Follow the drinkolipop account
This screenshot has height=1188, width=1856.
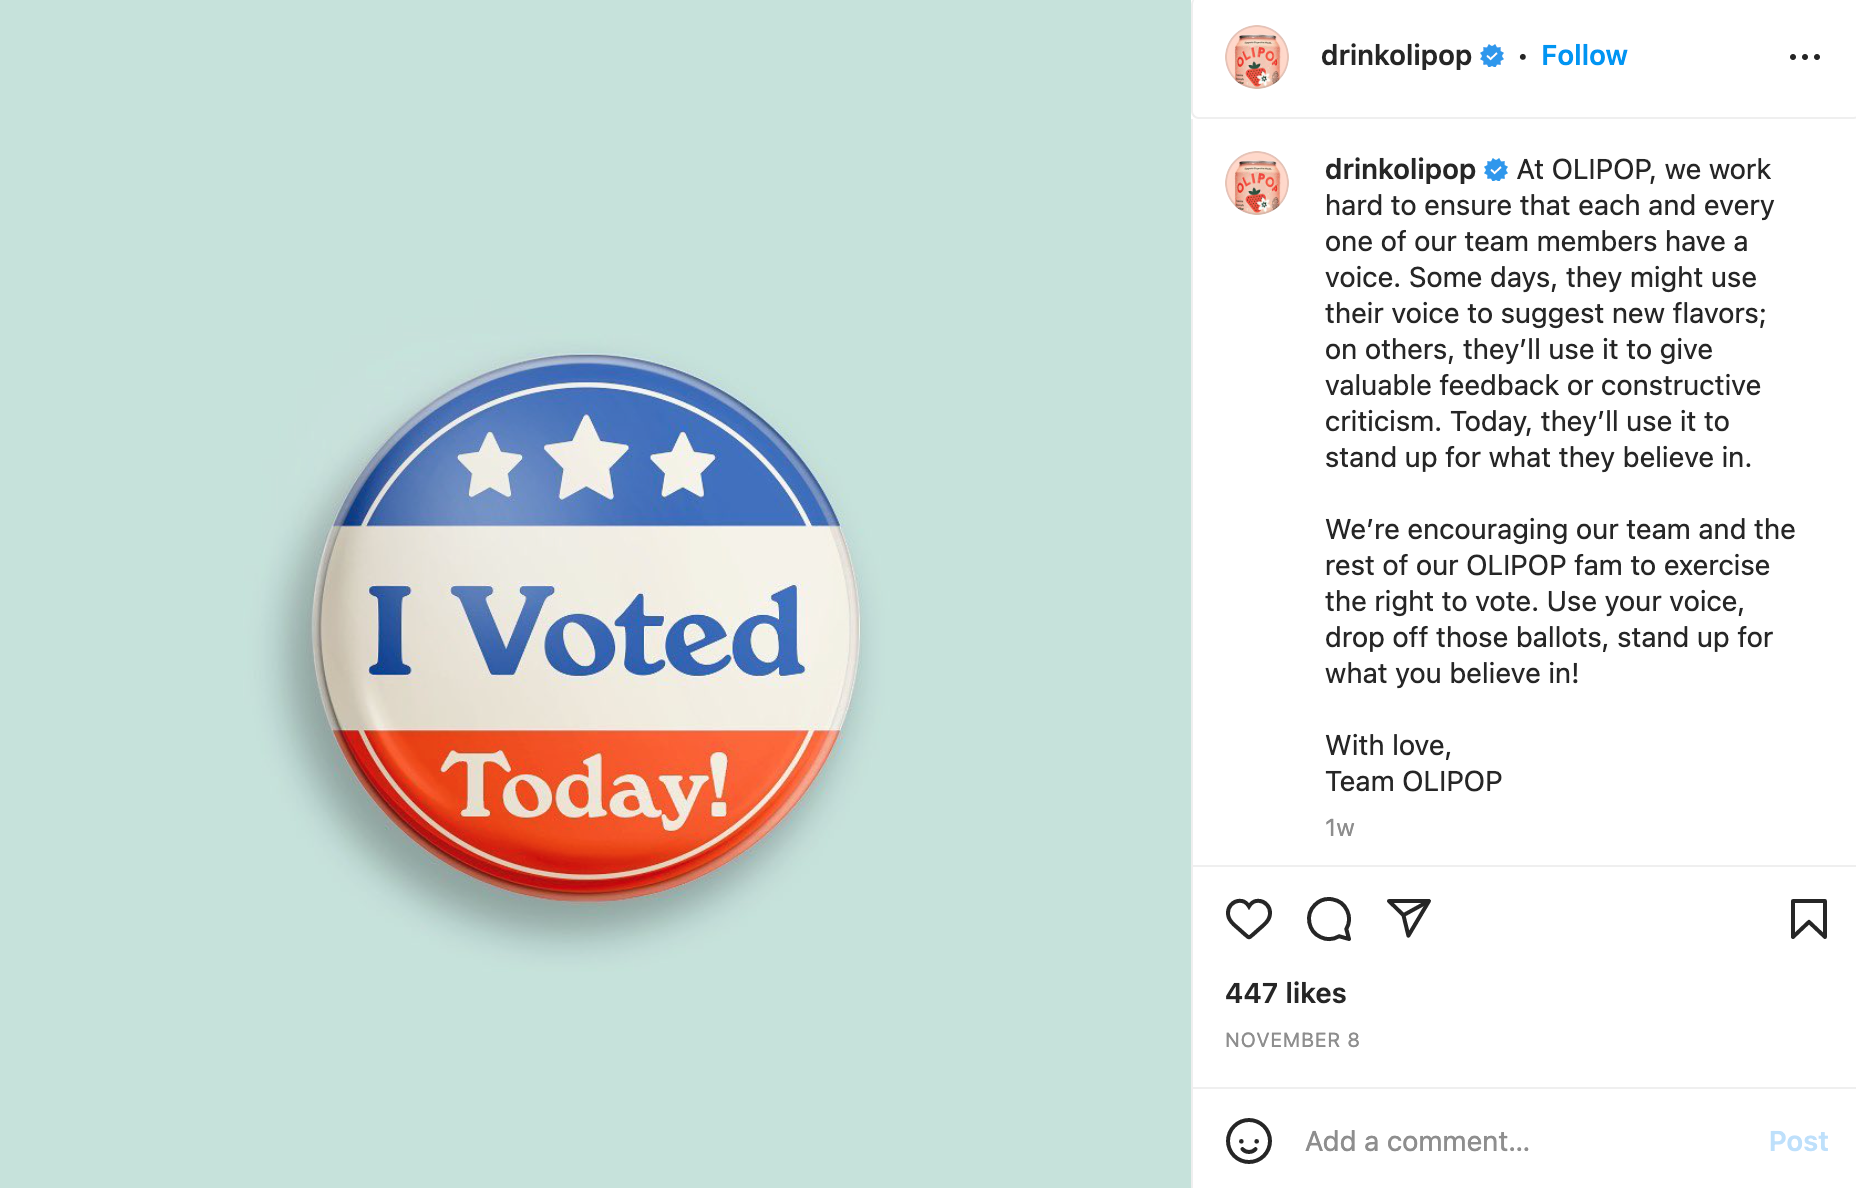click(1584, 56)
